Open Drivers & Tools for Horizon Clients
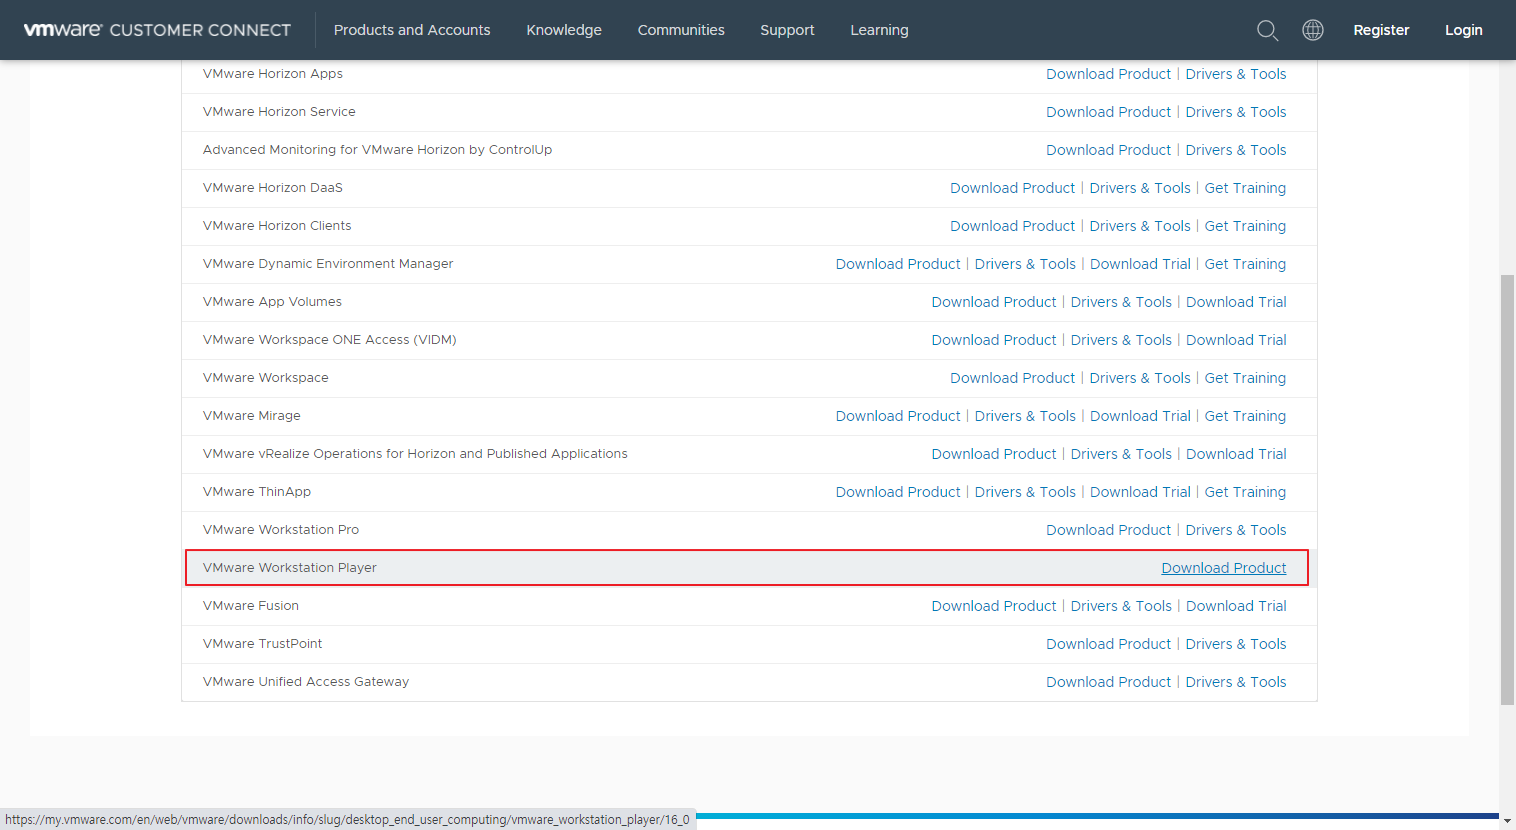Screen dimensions: 1516x830 point(1140,226)
